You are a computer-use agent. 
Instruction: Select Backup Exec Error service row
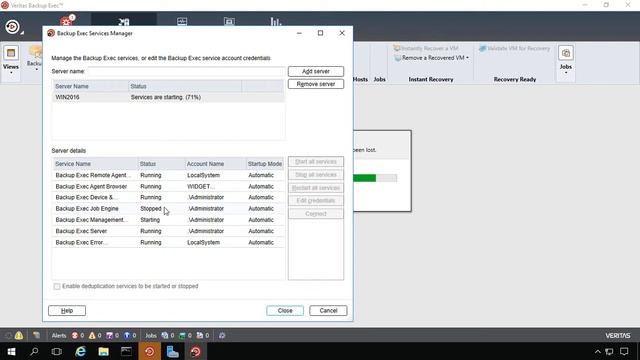pyautogui.click(x=168, y=242)
